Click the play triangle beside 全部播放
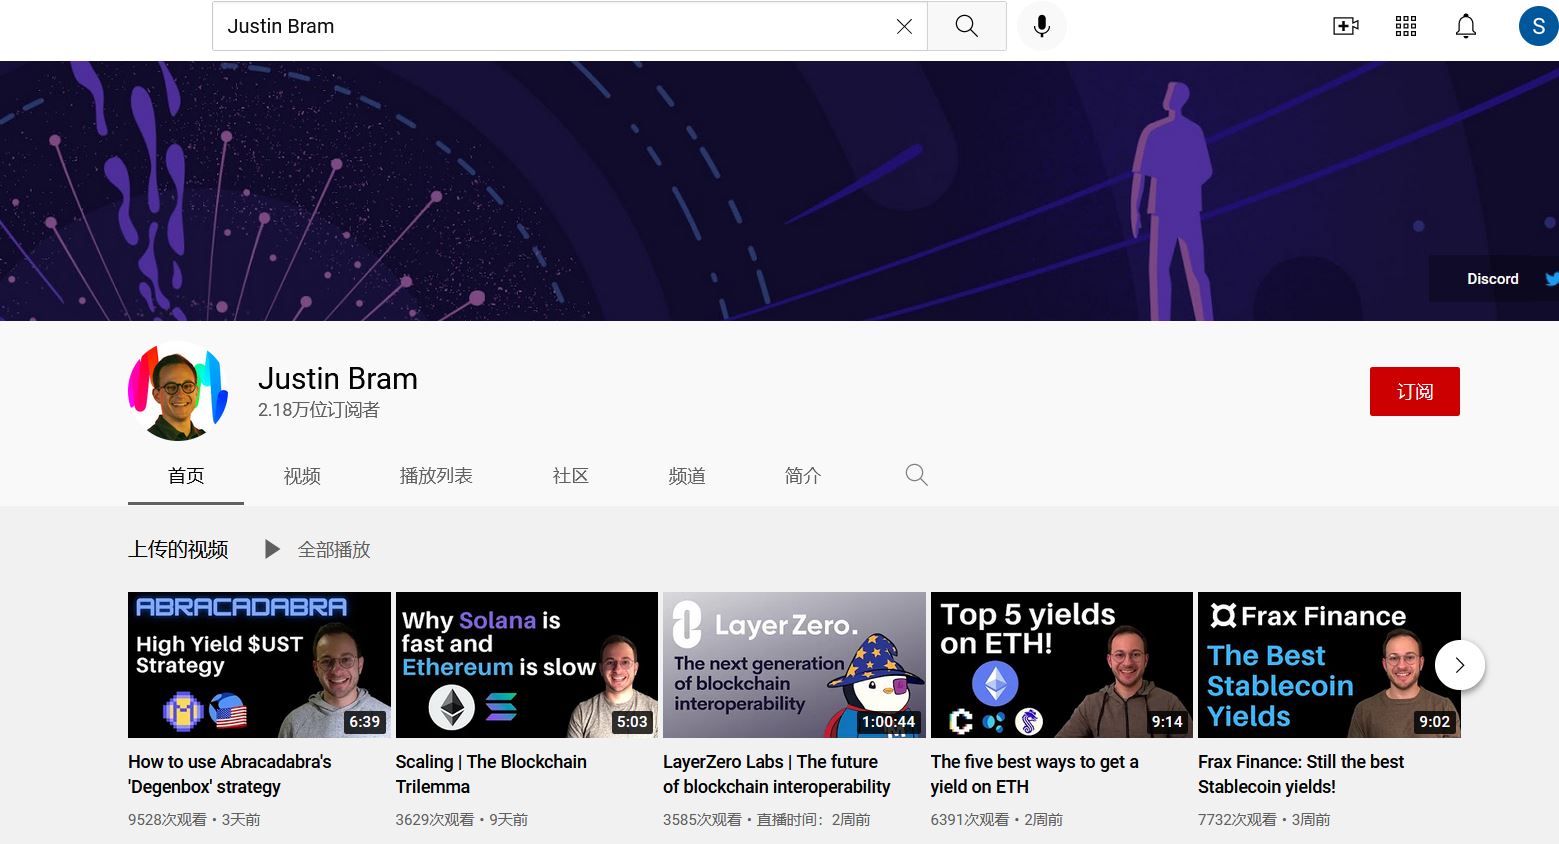This screenshot has height=844, width=1559. pyautogui.click(x=272, y=549)
